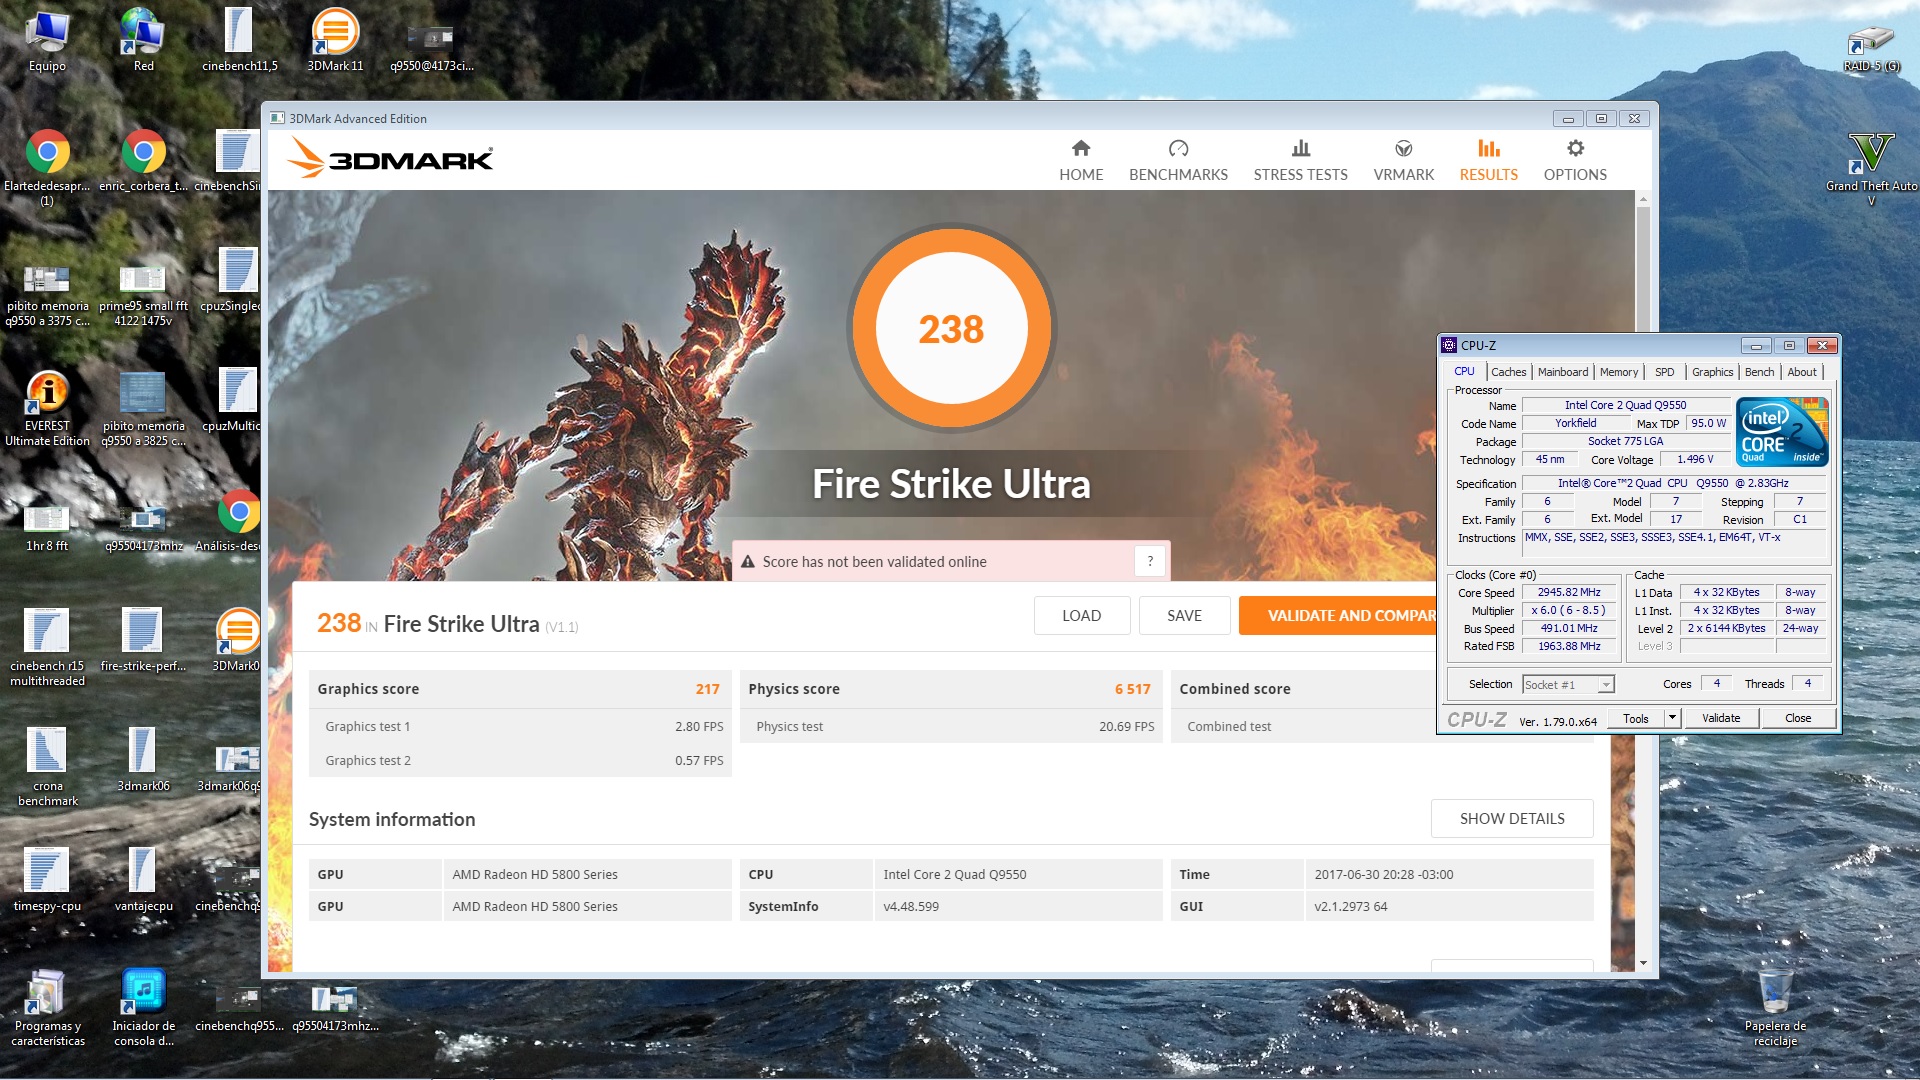Screen dimensions: 1920x1080
Task: Open cinebench r15 multithreaded desktop file
Action: [47, 645]
